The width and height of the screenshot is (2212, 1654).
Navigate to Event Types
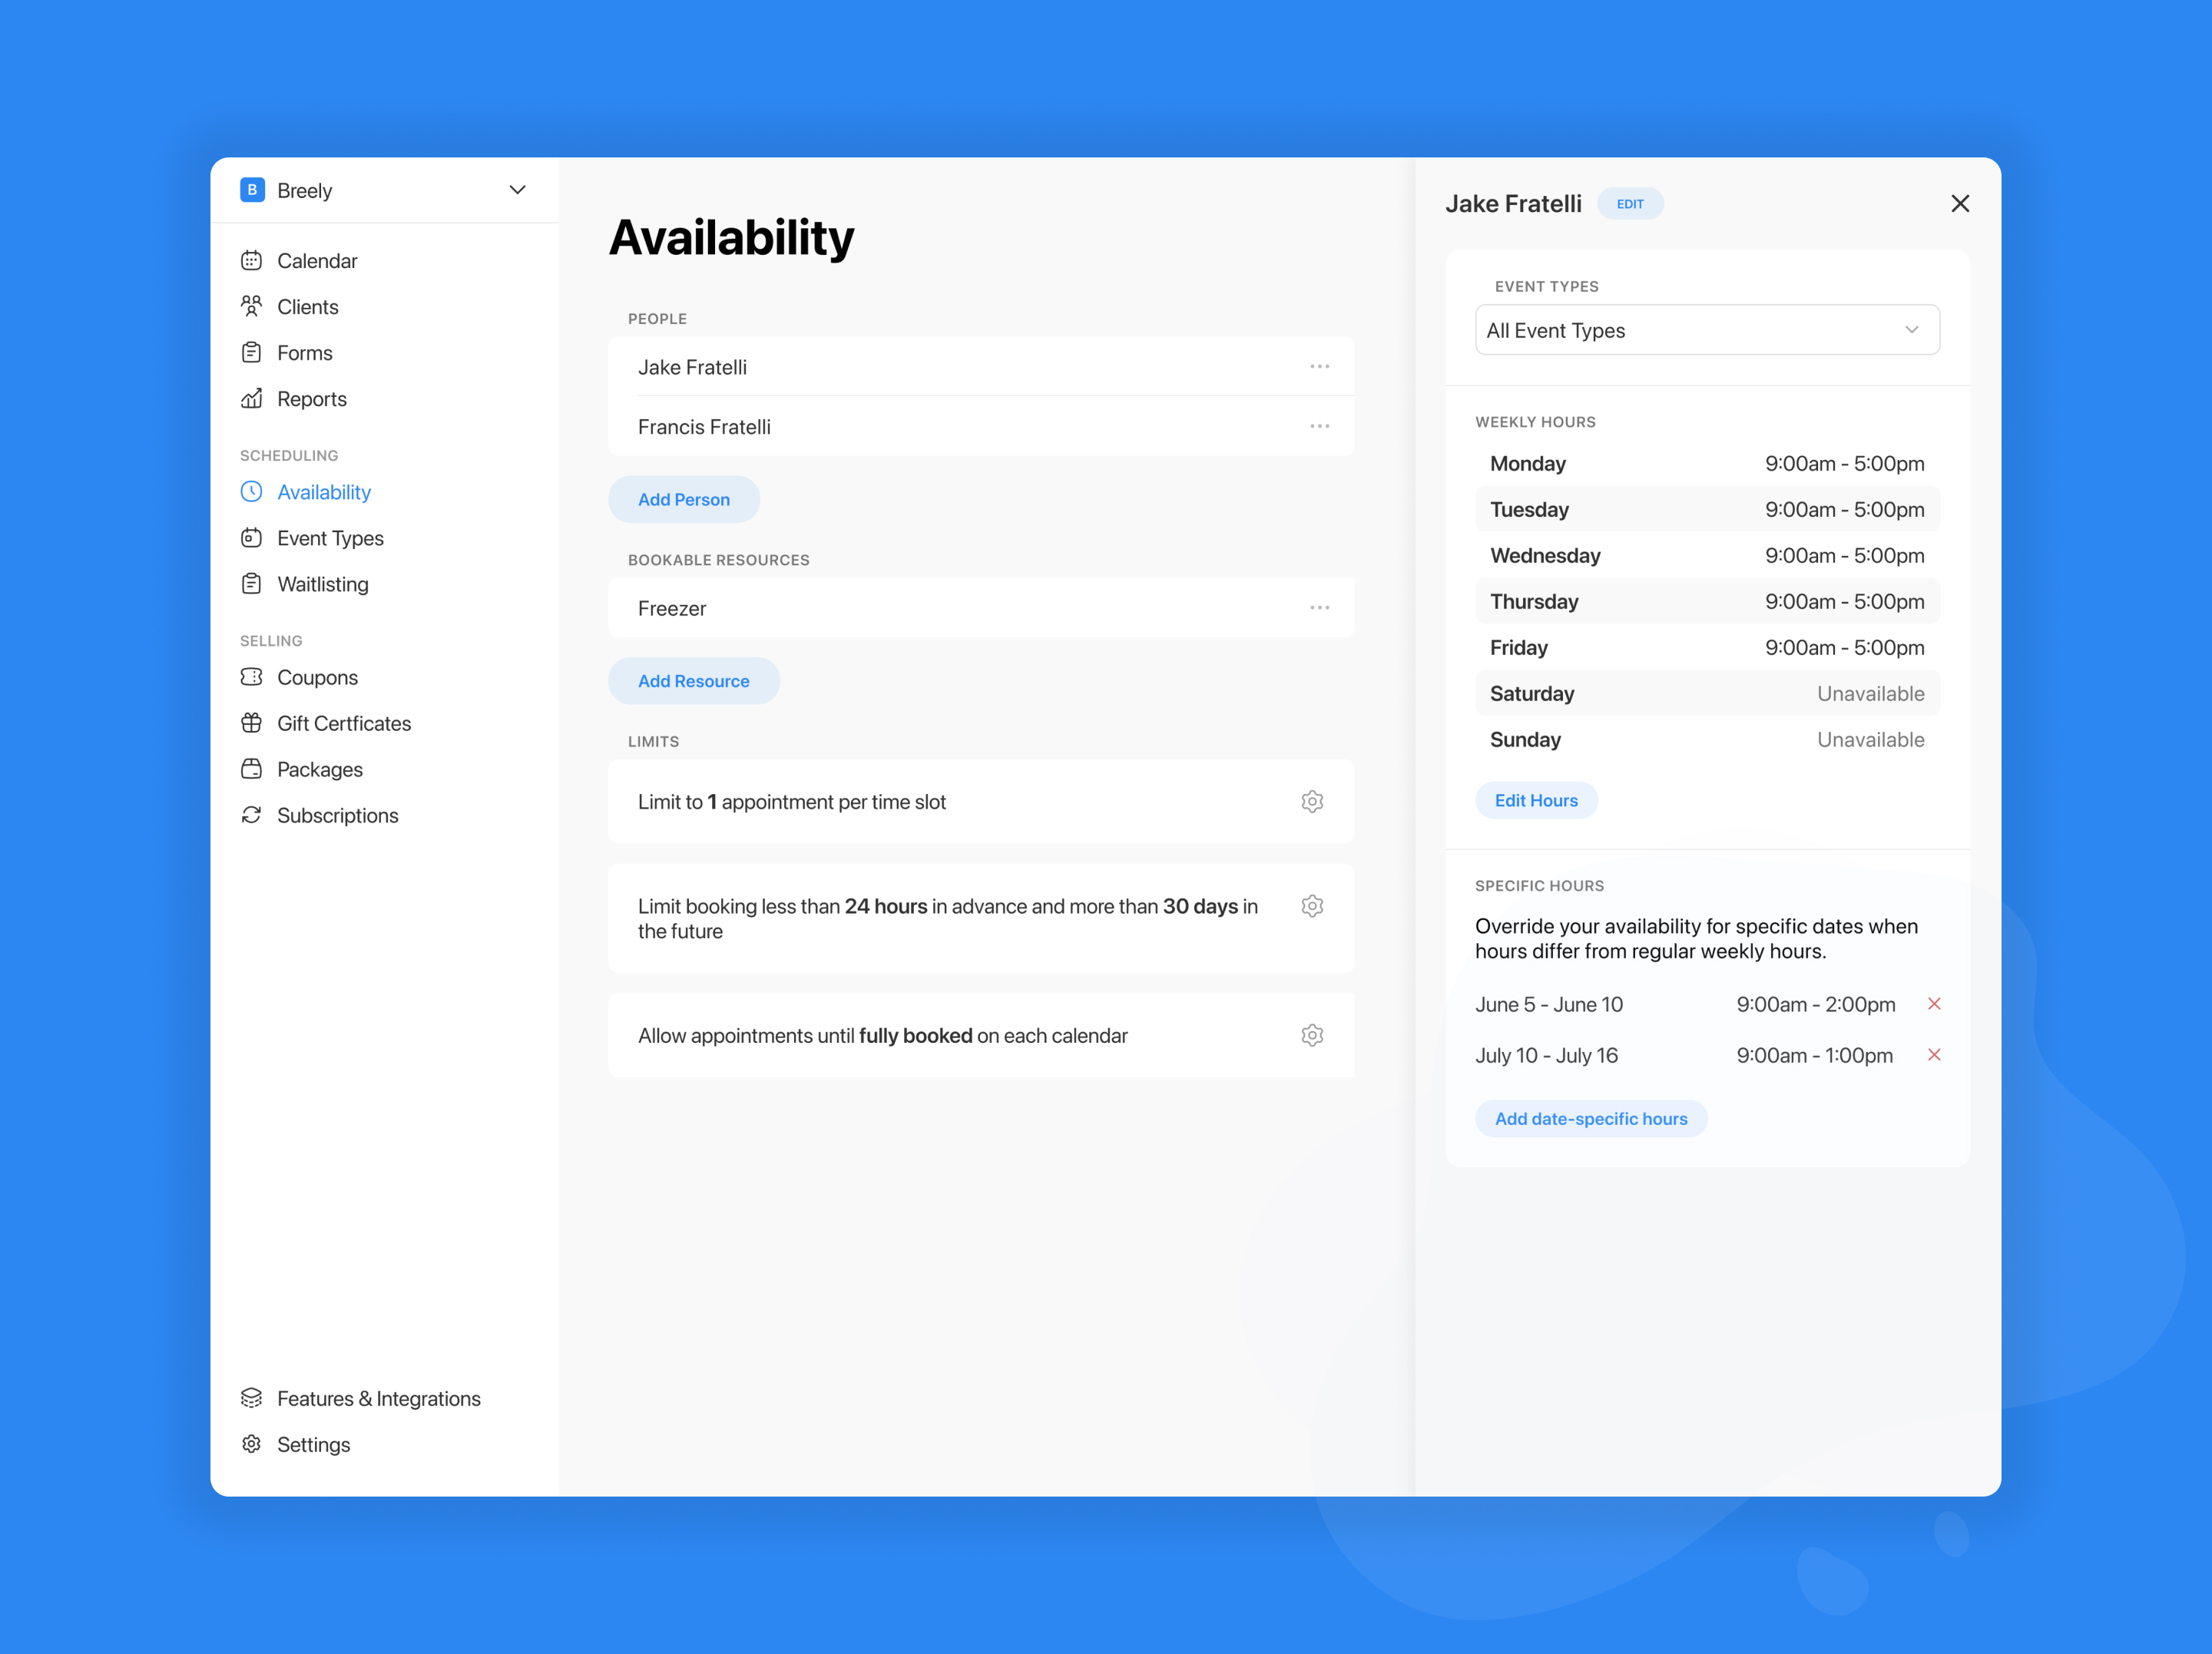(330, 538)
